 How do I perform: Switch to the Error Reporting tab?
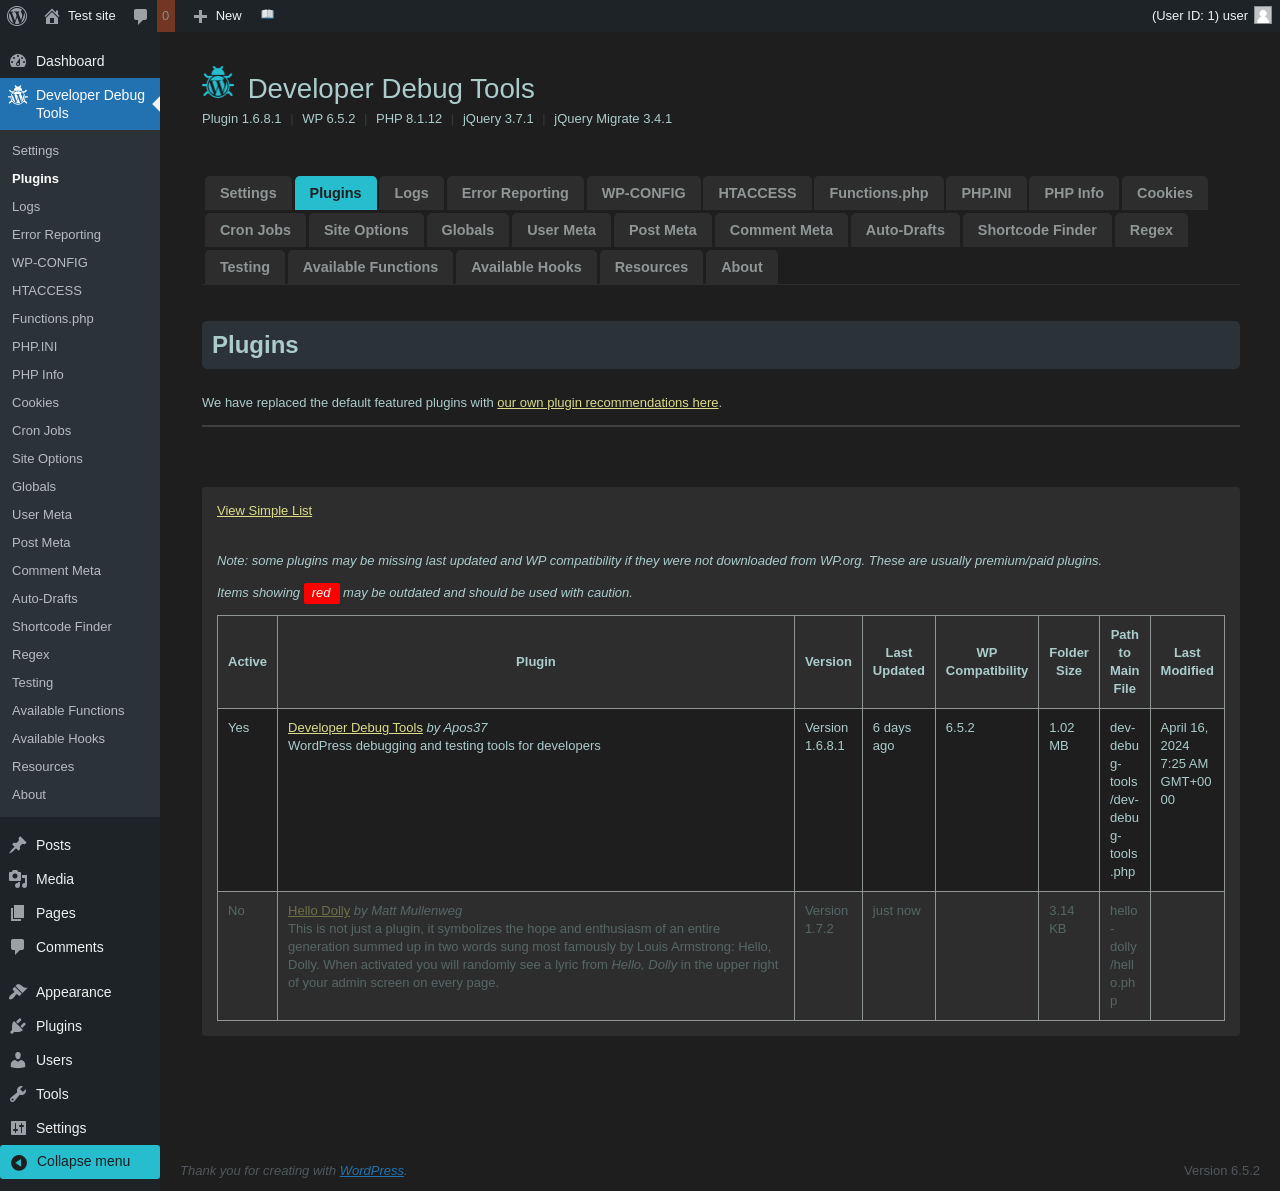pyautogui.click(x=515, y=193)
